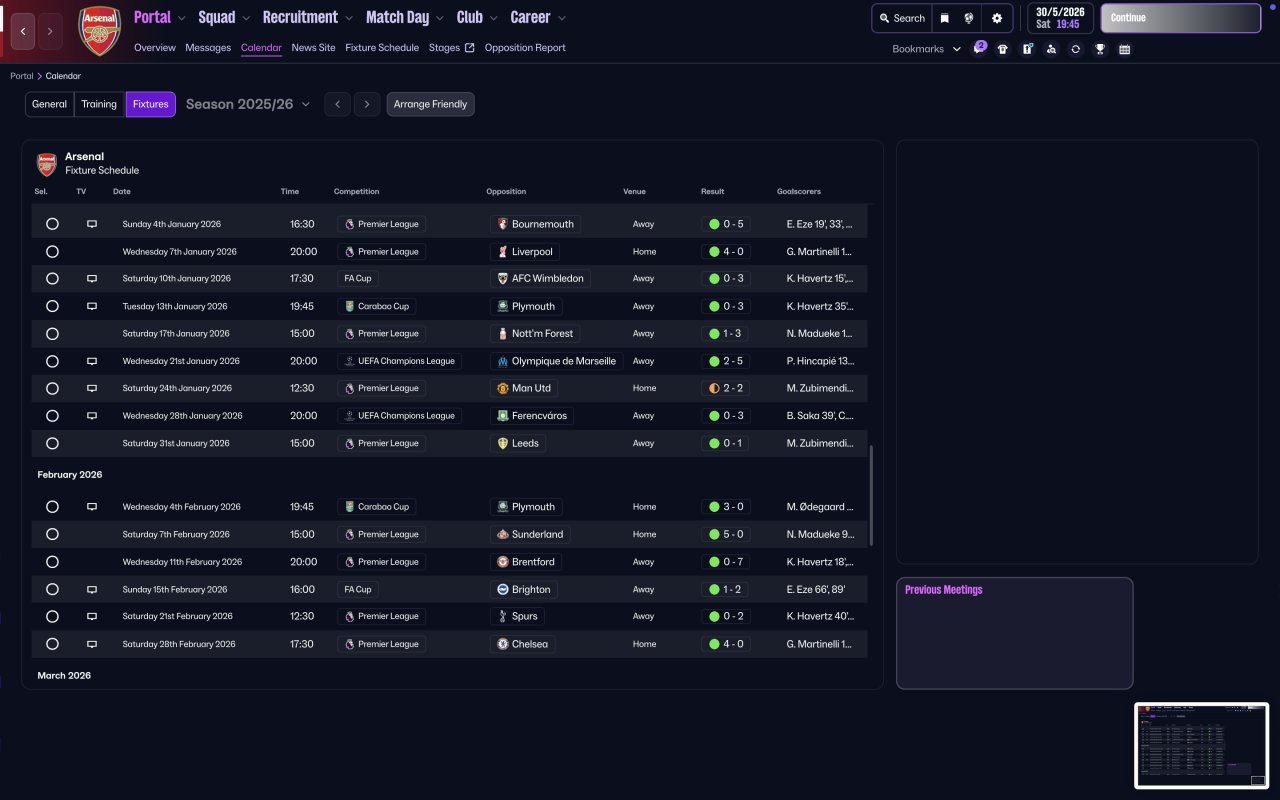
Task: Select the Sunderland fixture radio button
Action: [x=52, y=534]
